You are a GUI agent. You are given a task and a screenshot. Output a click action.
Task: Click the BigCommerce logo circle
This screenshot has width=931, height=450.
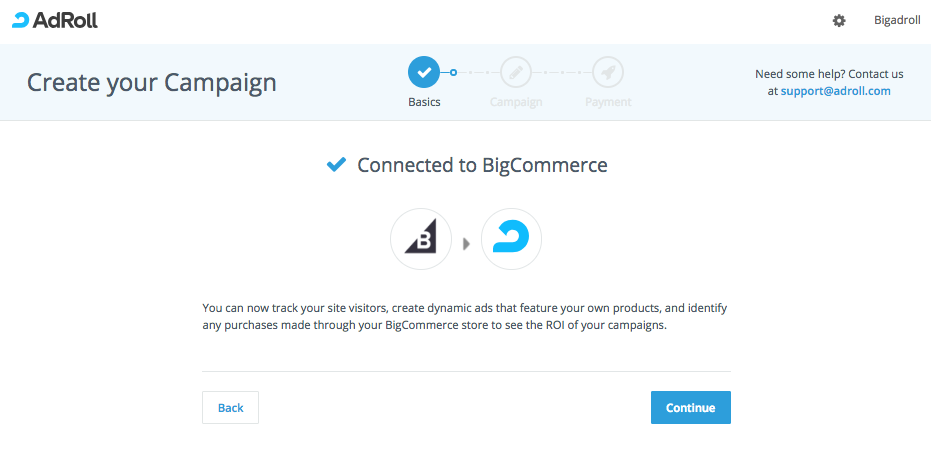(x=421, y=239)
